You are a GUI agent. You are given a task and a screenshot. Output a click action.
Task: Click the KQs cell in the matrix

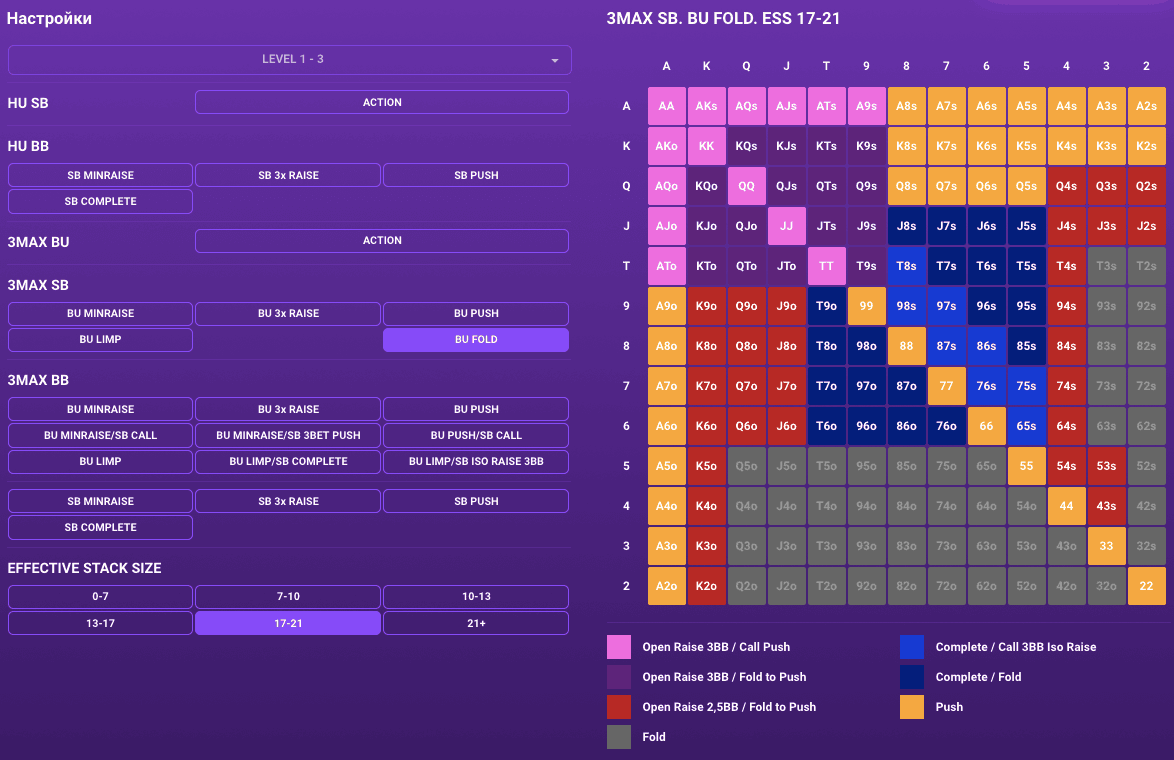tap(746, 146)
